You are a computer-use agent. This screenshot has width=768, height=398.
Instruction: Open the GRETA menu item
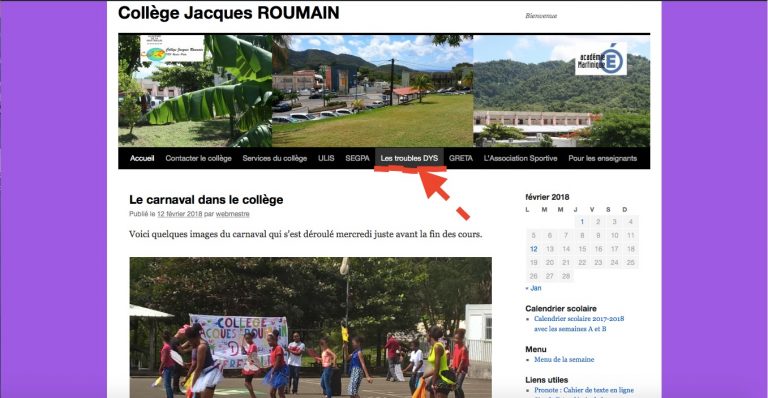[461, 158]
